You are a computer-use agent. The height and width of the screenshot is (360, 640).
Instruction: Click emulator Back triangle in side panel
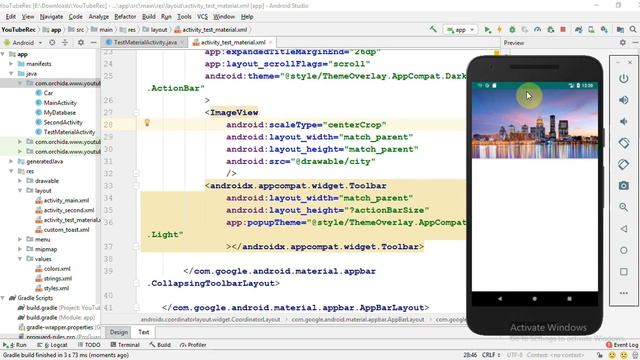pos(623,229)
